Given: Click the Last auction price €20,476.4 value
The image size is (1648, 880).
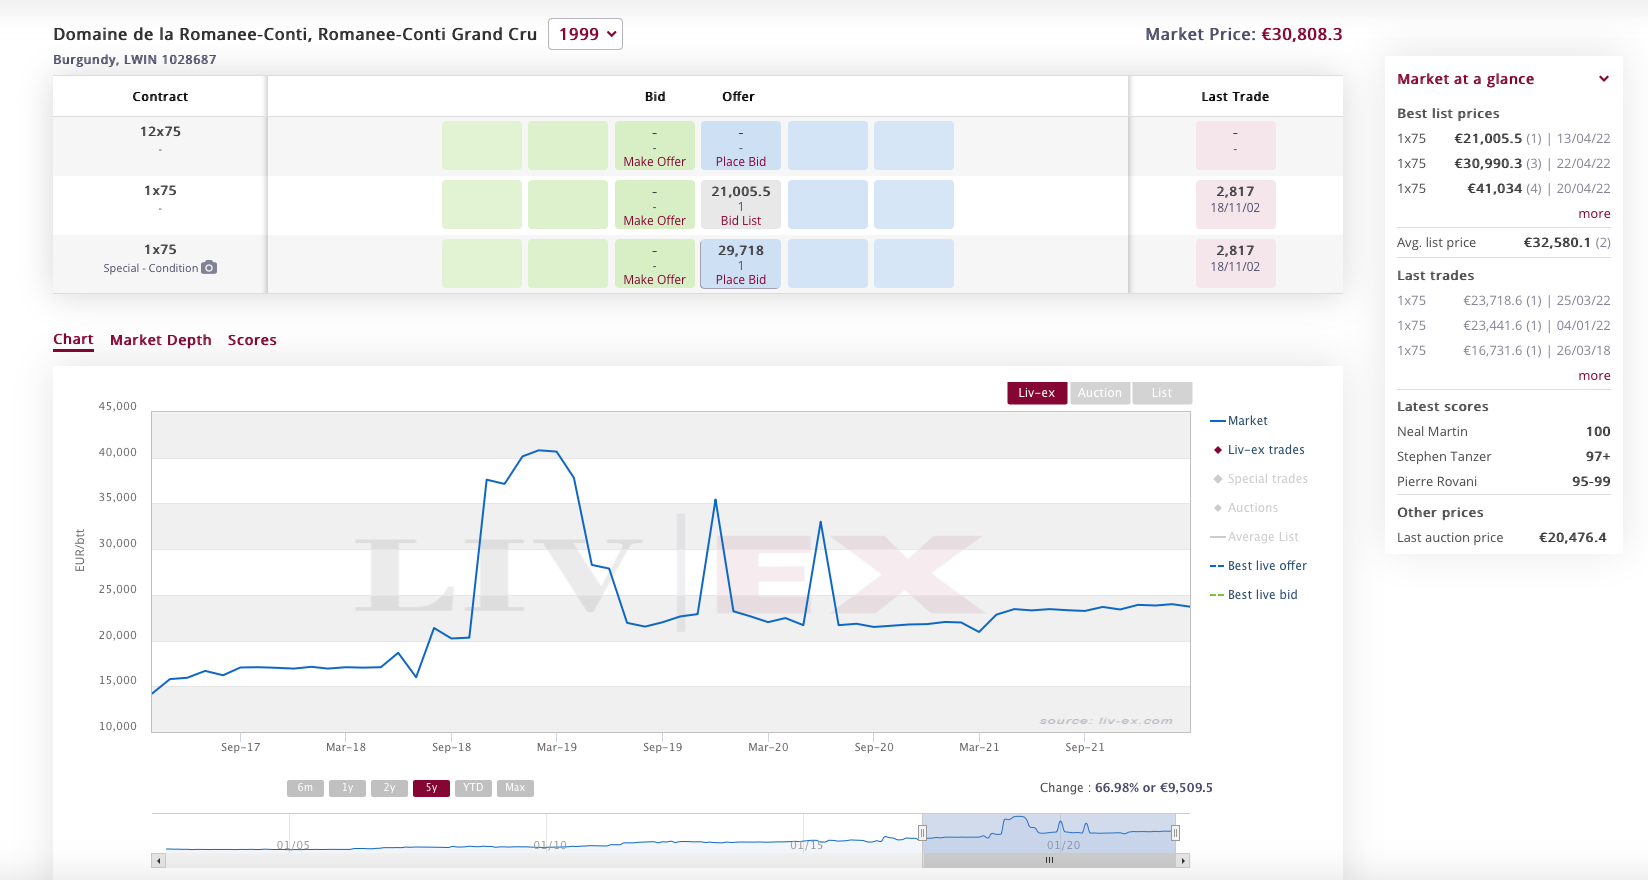Looking at the screenshot, I should (1572, 538).
